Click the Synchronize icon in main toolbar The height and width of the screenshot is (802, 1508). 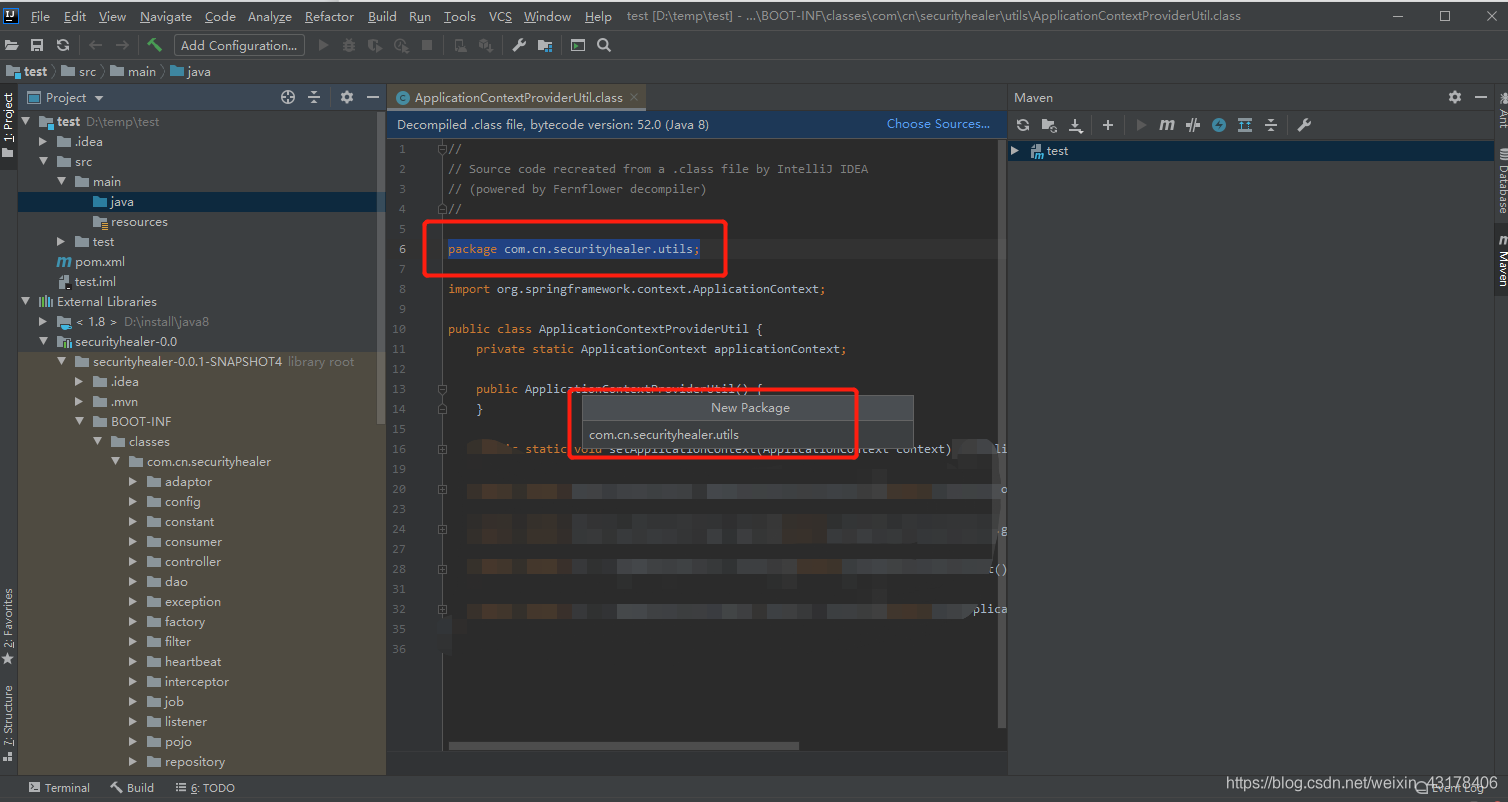(x=63, y=45)
